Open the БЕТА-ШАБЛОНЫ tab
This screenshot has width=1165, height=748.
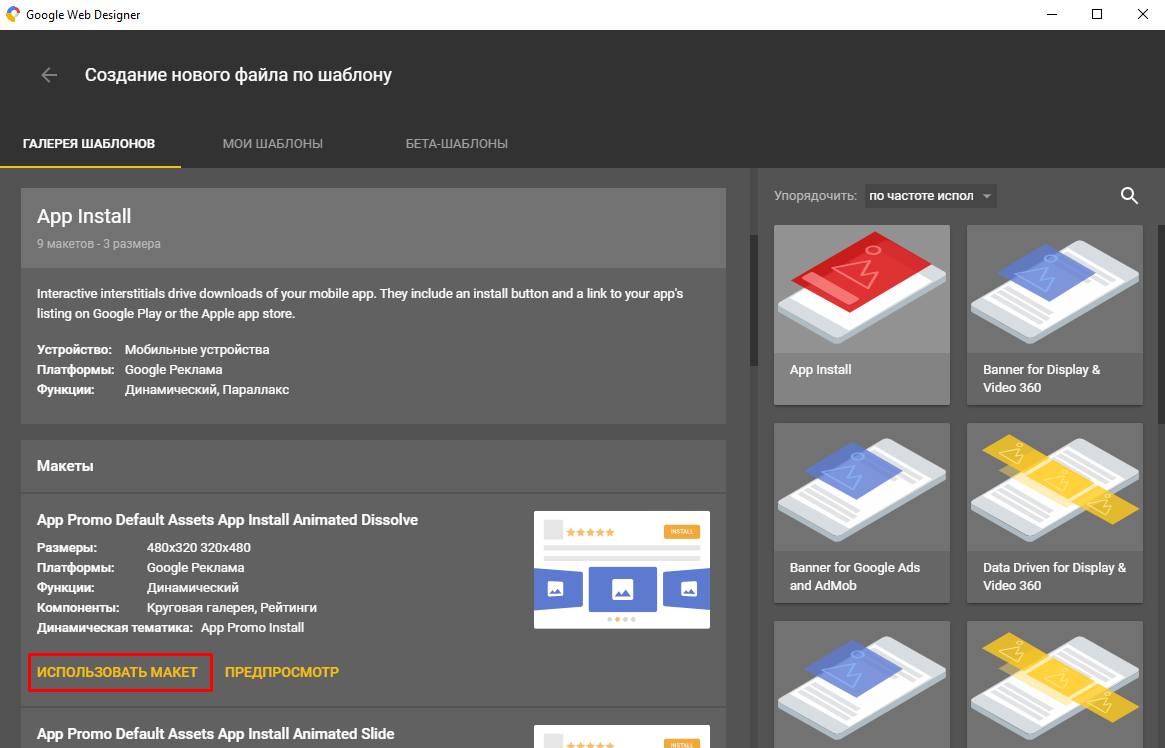(x=456, y=143)
